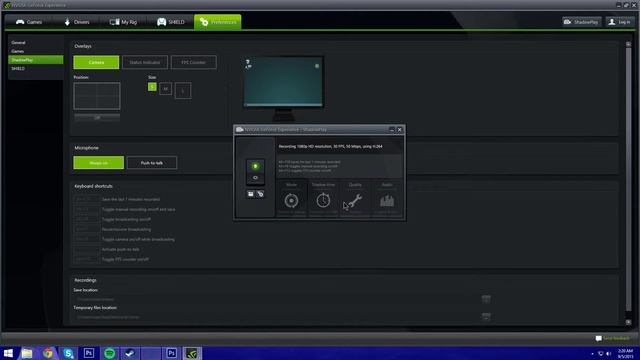
Task: Click the Log in button
Action: 620,22
